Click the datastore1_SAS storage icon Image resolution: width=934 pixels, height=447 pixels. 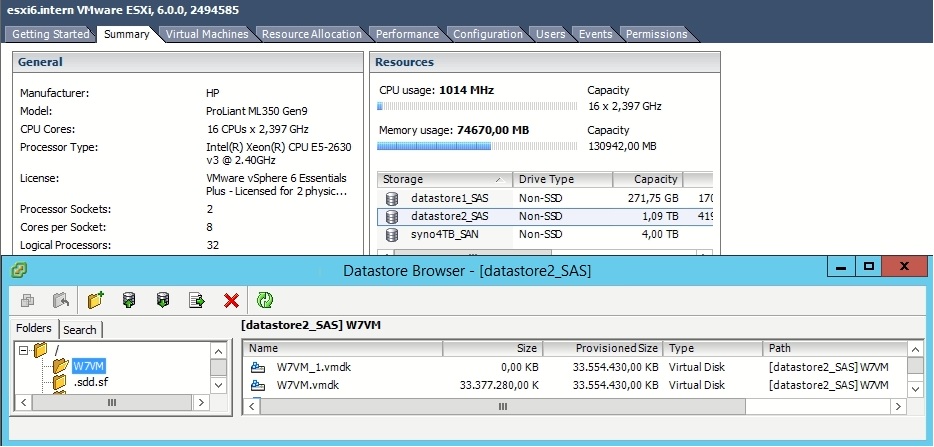(391, 198)
